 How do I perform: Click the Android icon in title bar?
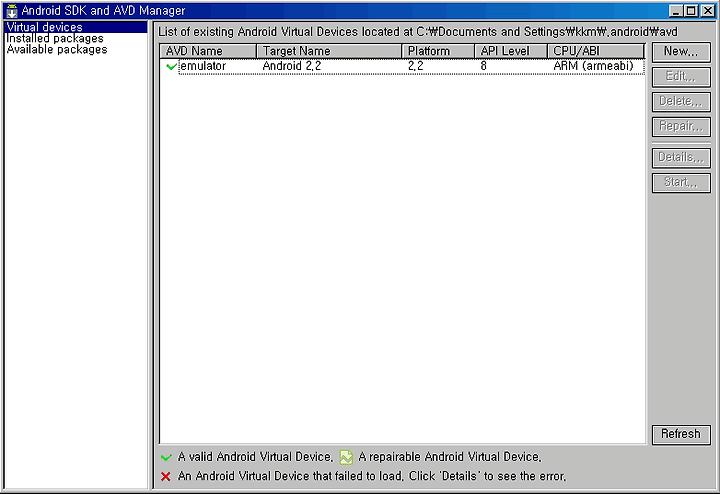tap(12, 11)
